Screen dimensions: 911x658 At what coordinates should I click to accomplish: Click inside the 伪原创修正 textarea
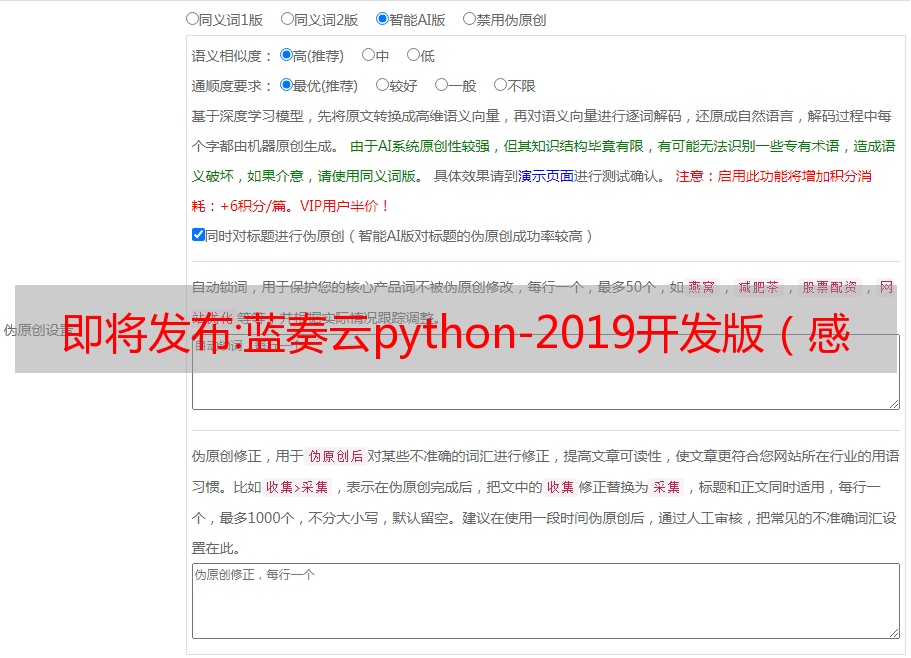tap(546, 601)
